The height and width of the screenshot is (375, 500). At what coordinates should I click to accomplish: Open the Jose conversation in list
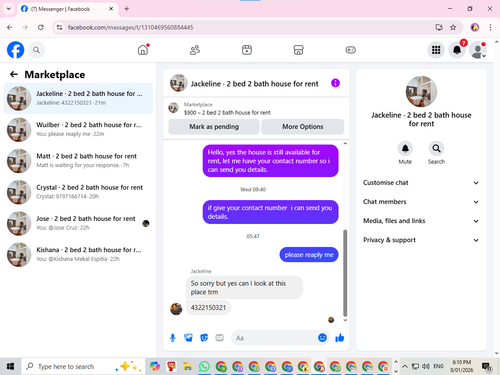[x=78, y=223]
